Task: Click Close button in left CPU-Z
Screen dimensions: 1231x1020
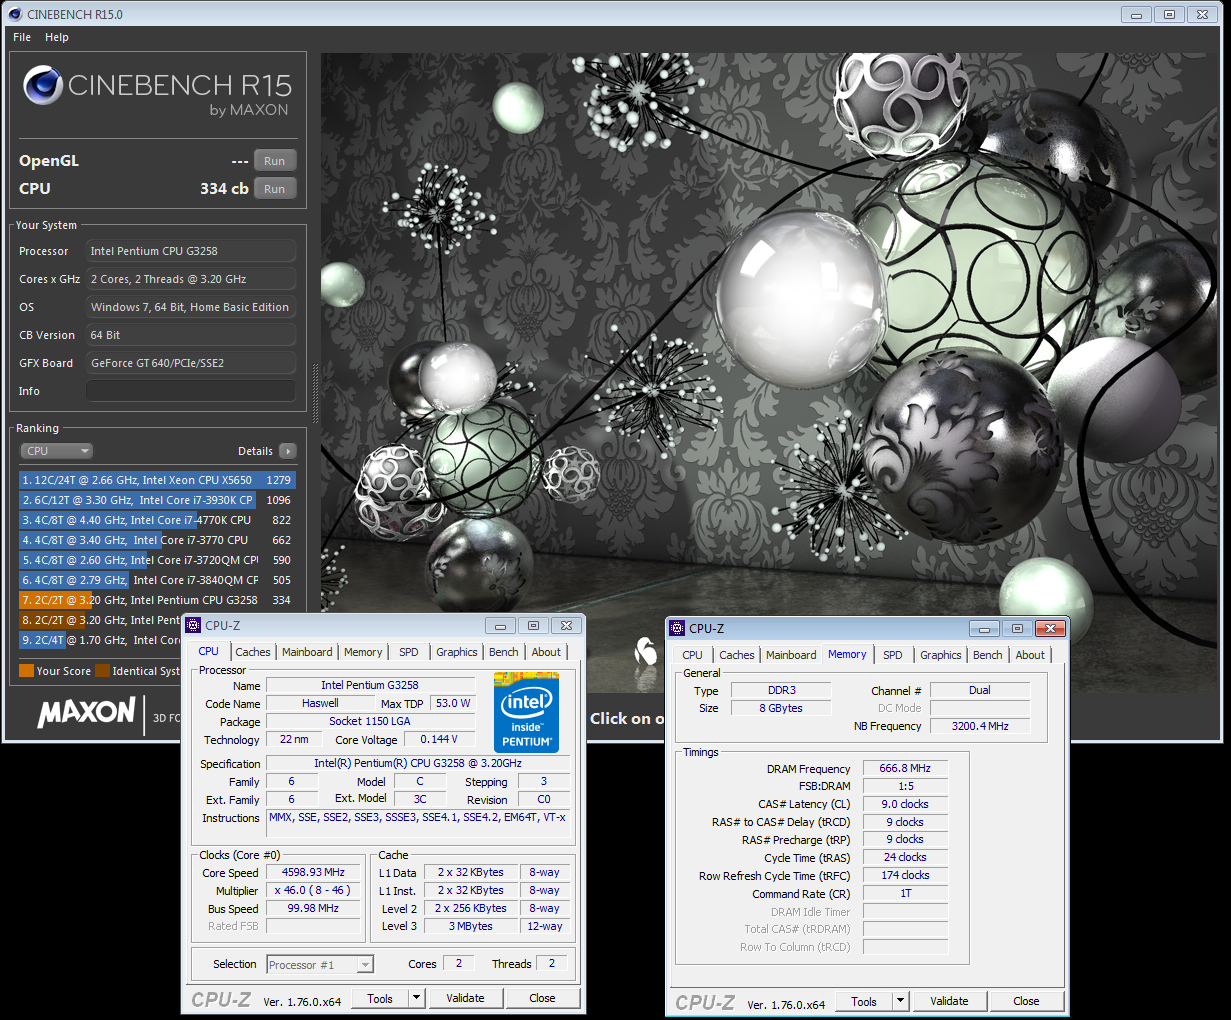Action: coord(542,998)
